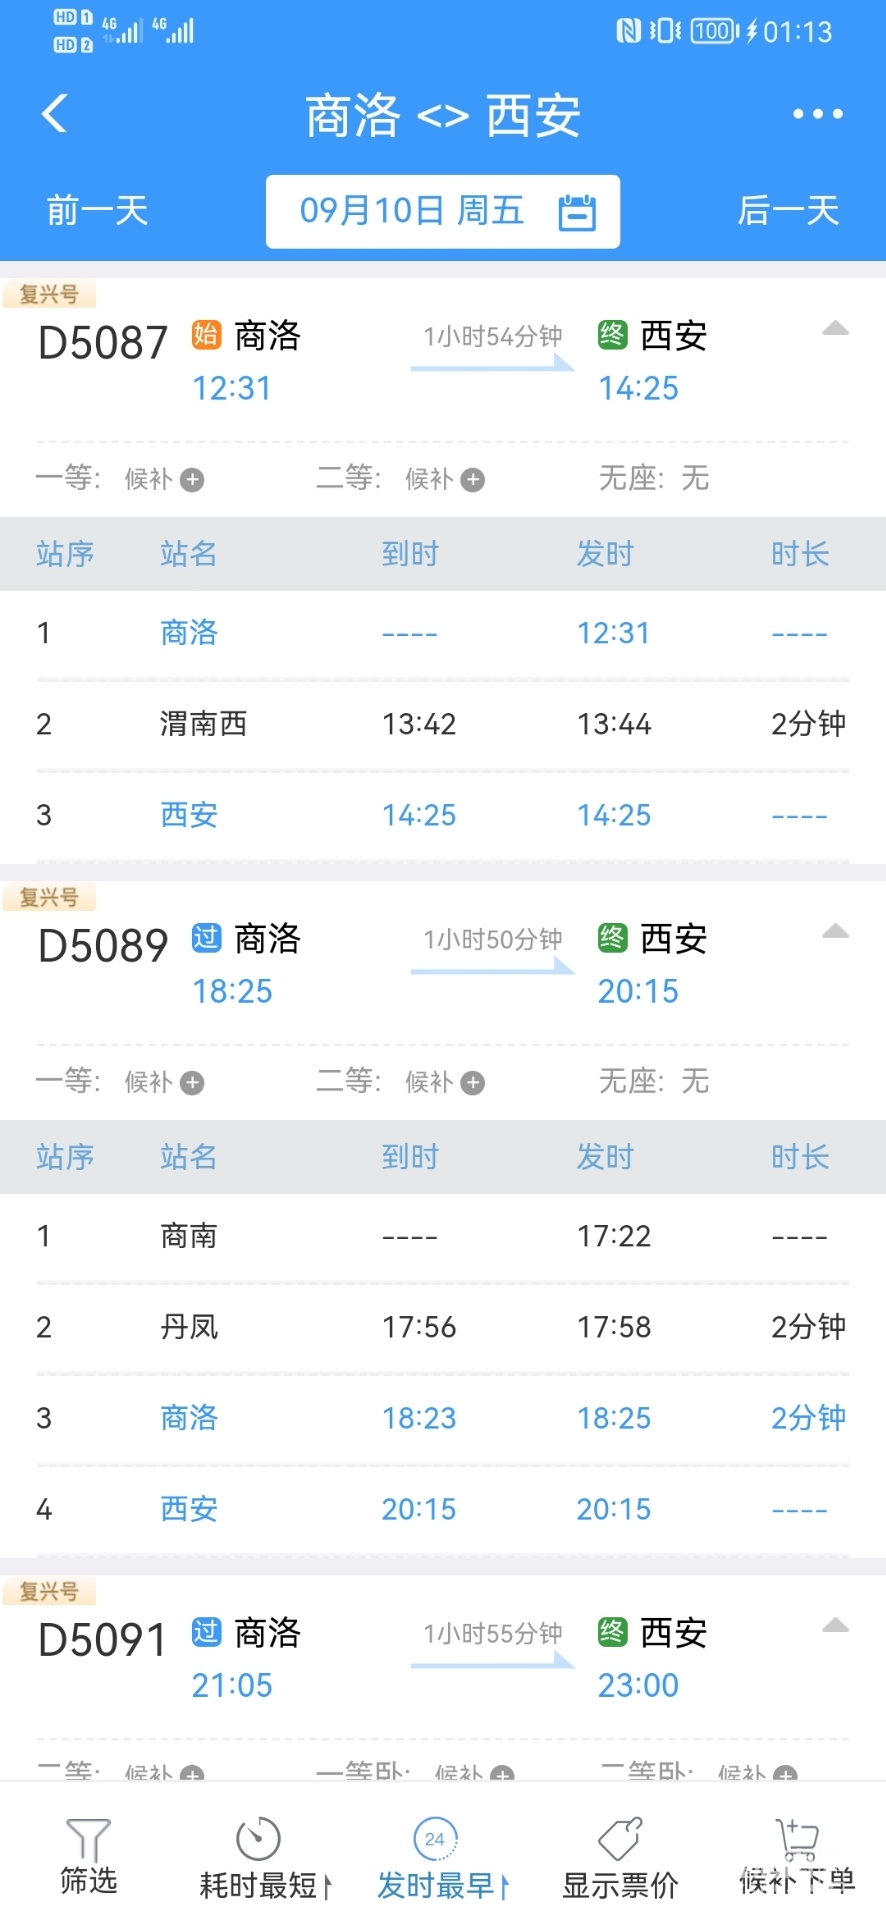
Task: Open 候补下单 waitlist order cart
Action: coord(797,1859)
